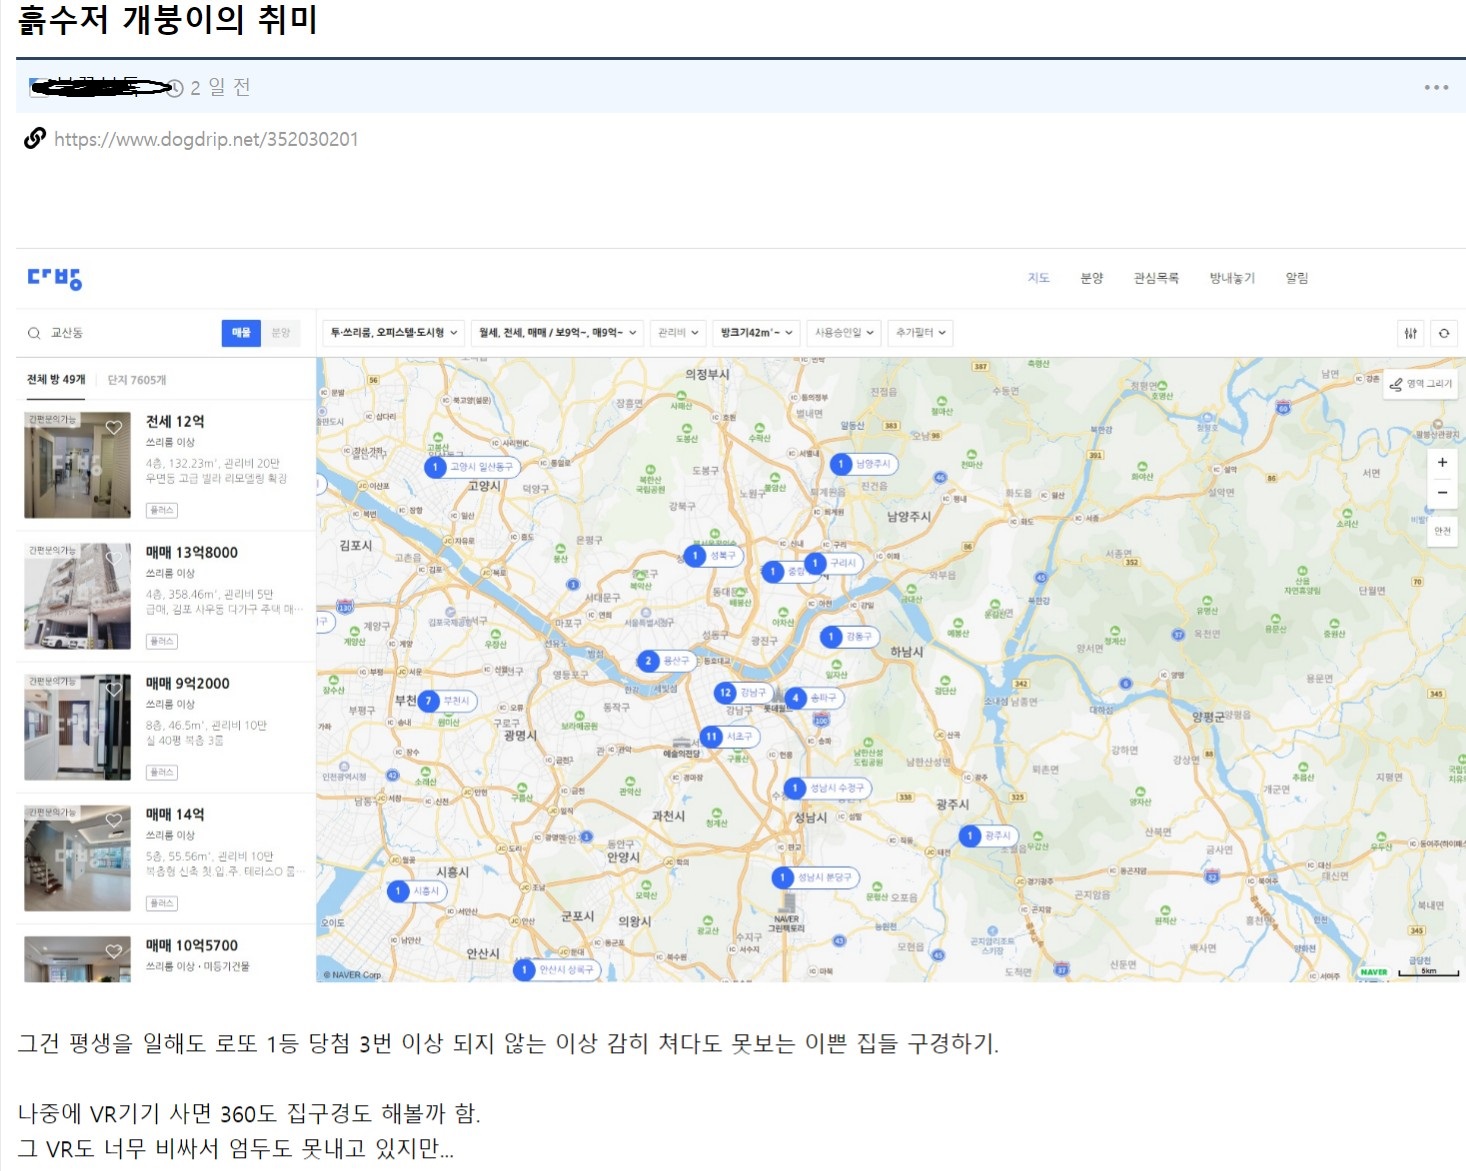Click the Dabang logo icon
Screen dimensions: 1466x1171
[x=54, y=279]
